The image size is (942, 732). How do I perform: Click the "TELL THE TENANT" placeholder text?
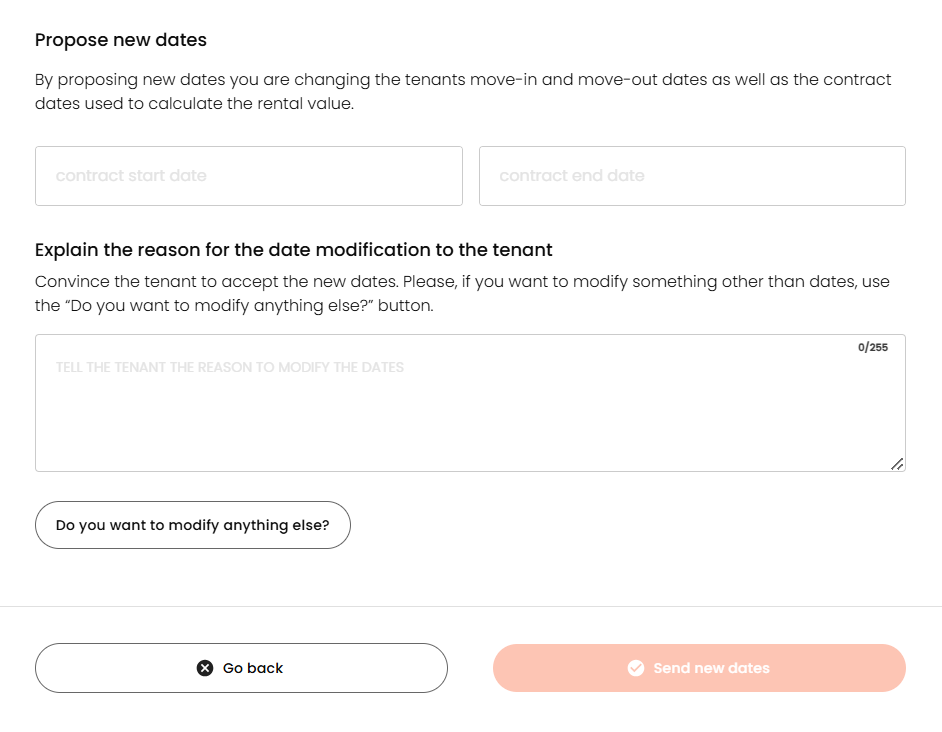click(230, 368)
